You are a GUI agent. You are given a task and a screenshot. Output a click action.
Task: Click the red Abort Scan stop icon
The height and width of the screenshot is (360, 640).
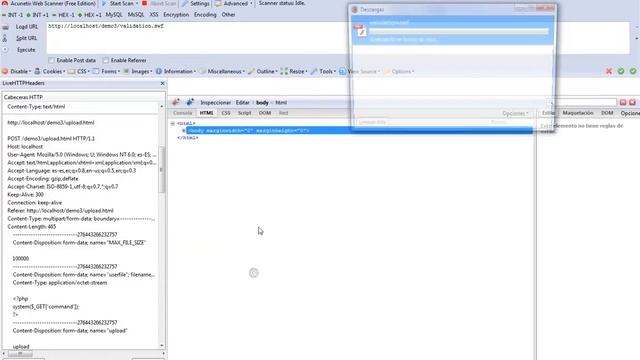[x=144, y=3]
